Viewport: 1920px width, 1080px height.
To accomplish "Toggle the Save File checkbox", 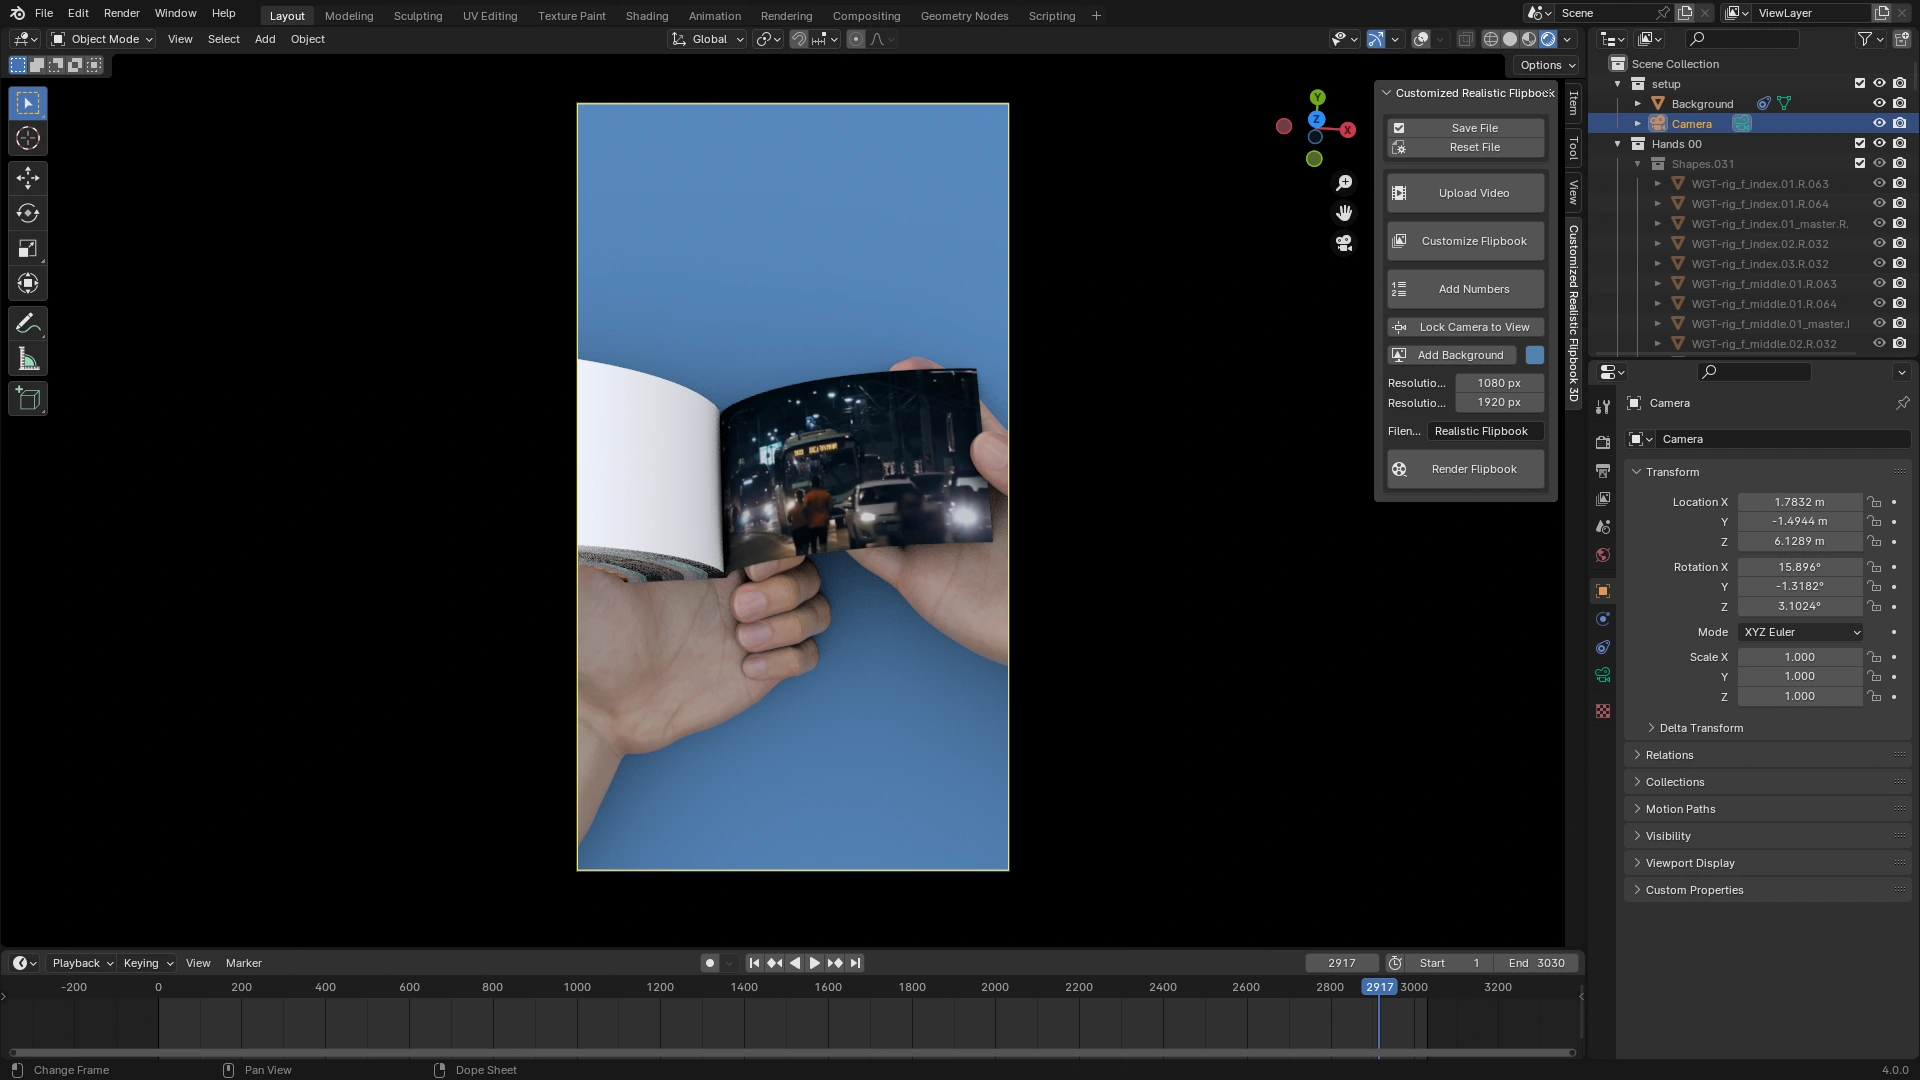I will click(1399, 128).
